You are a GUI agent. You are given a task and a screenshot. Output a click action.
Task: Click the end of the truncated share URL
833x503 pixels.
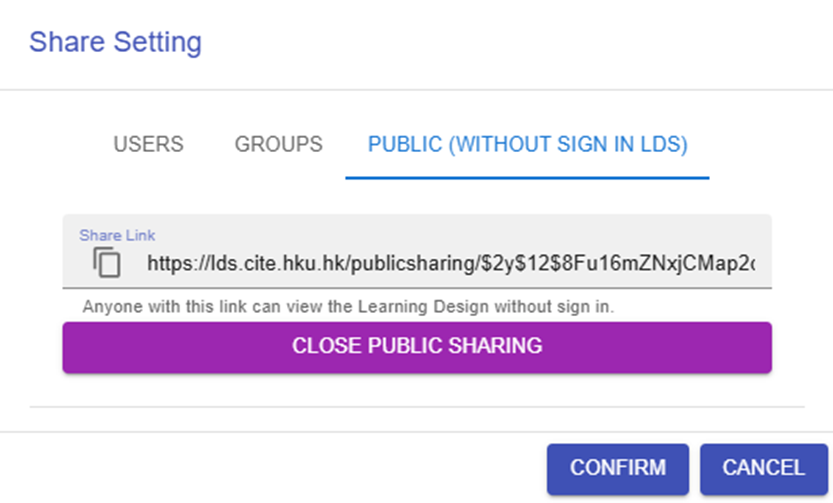click(x=750, y=264)
